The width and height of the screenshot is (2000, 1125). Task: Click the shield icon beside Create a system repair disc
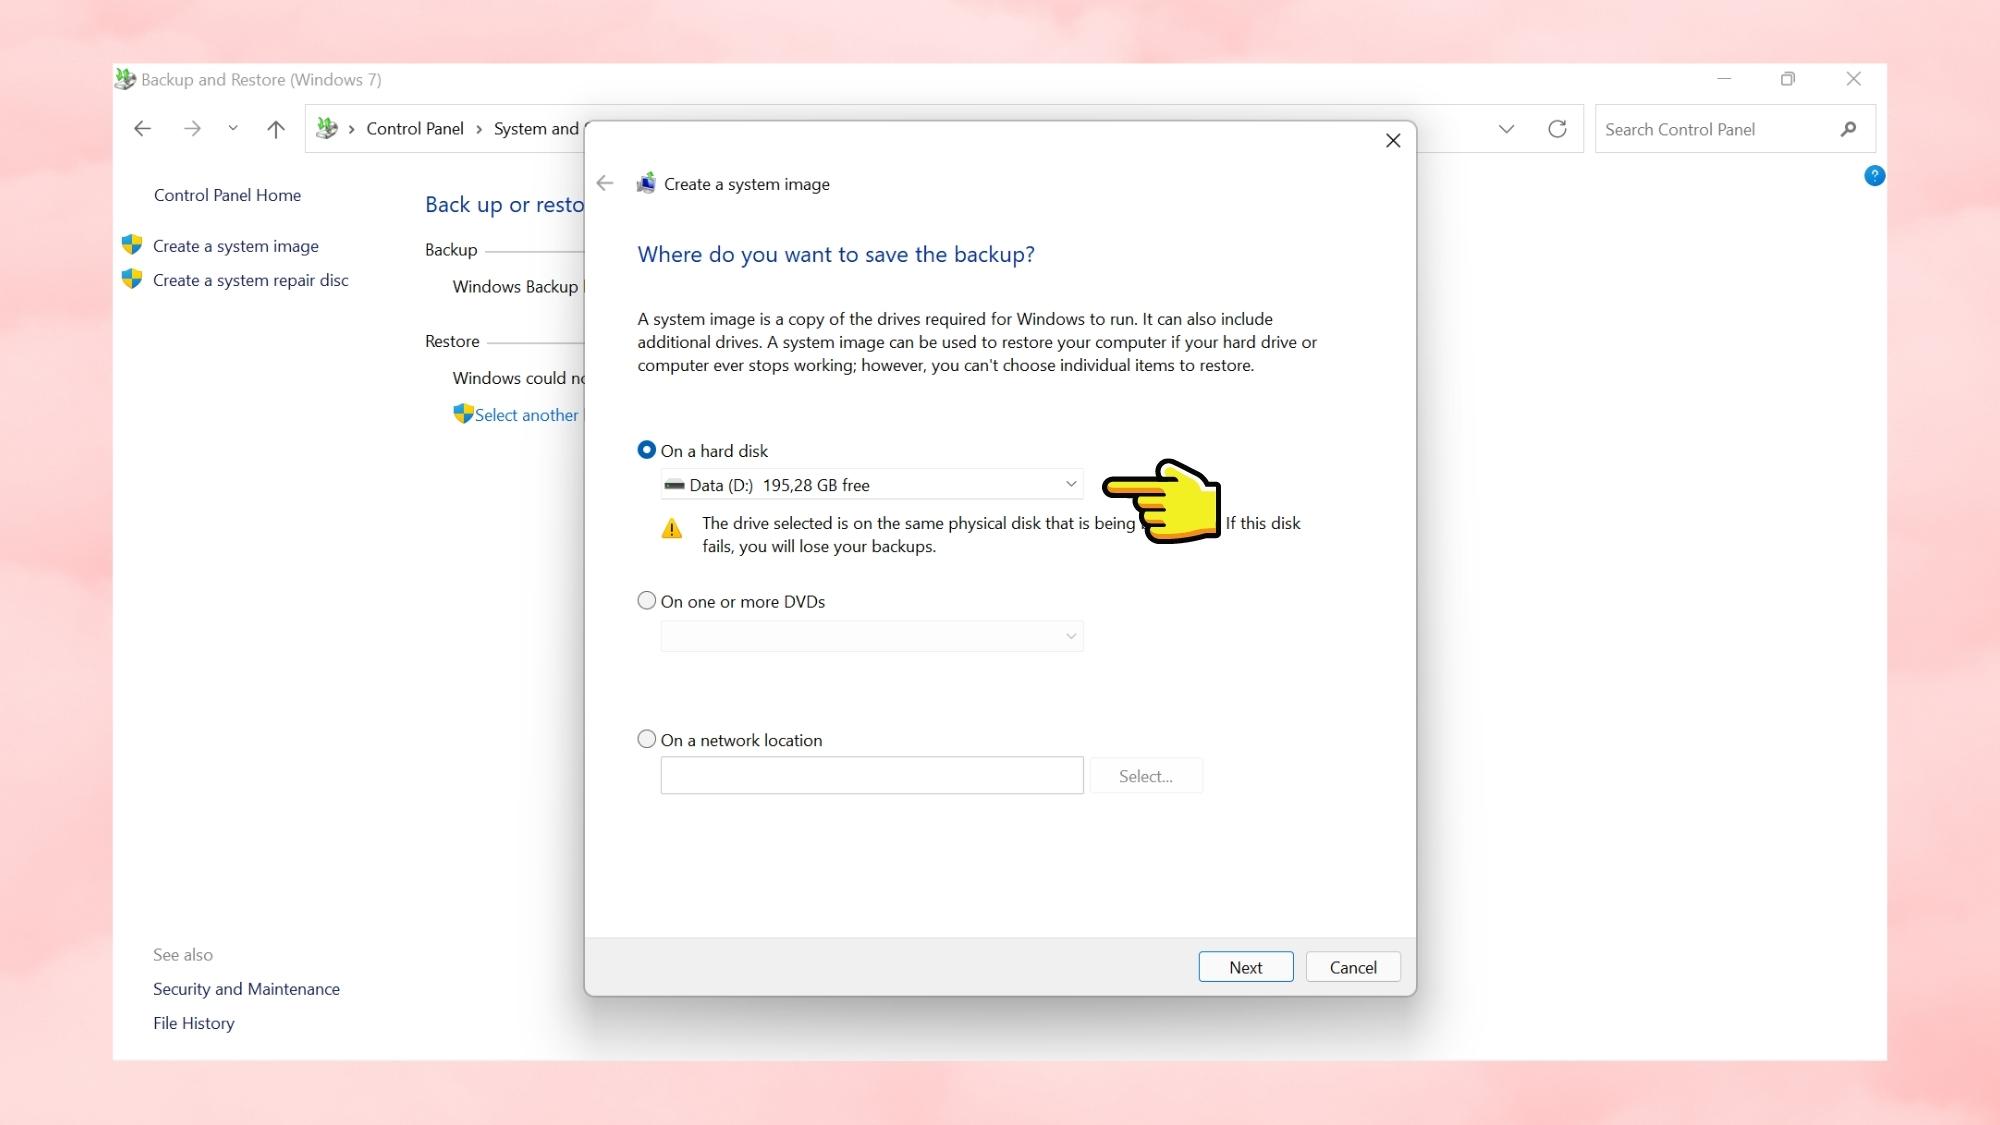132,279
